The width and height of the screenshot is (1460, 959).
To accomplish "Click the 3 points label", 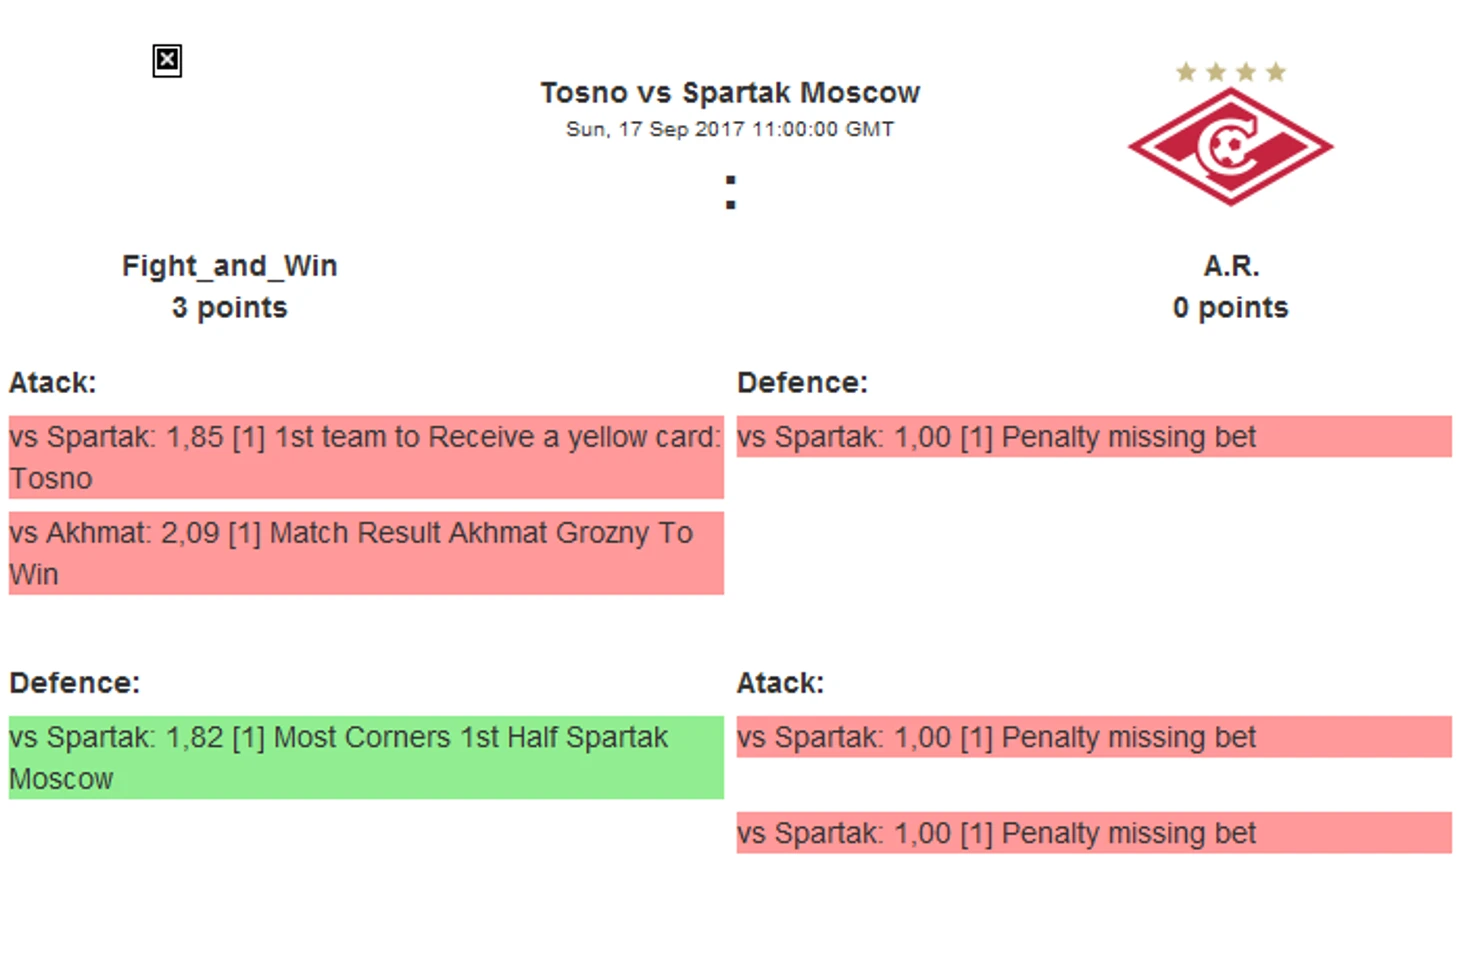I will click(x=229, y=308).
